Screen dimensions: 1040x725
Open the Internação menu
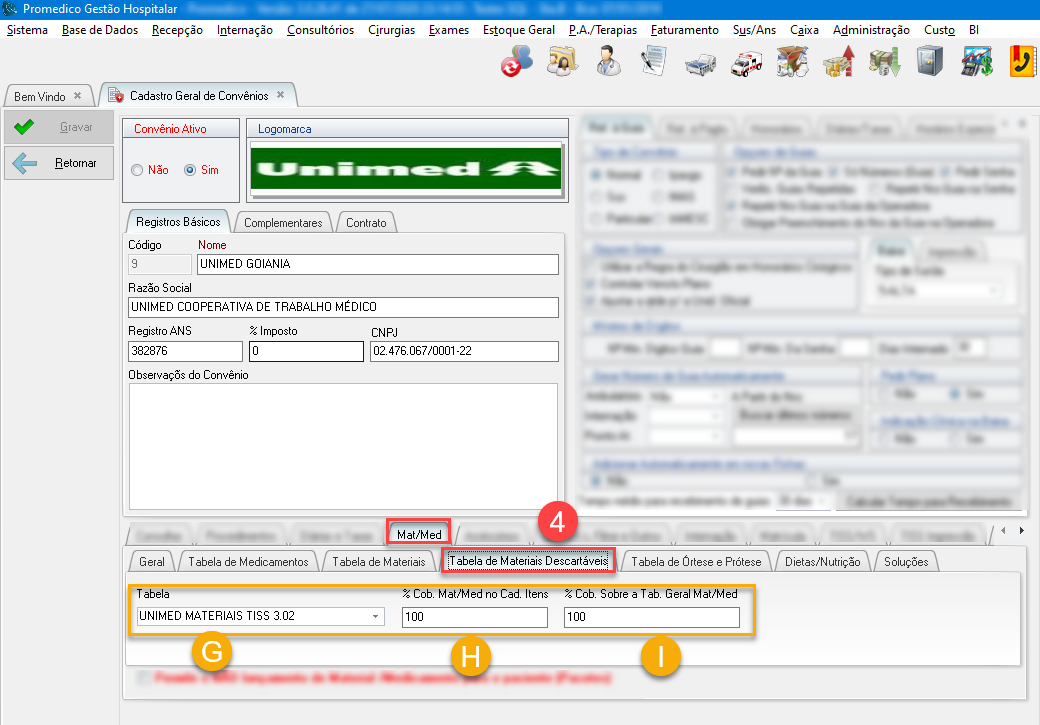245,30
